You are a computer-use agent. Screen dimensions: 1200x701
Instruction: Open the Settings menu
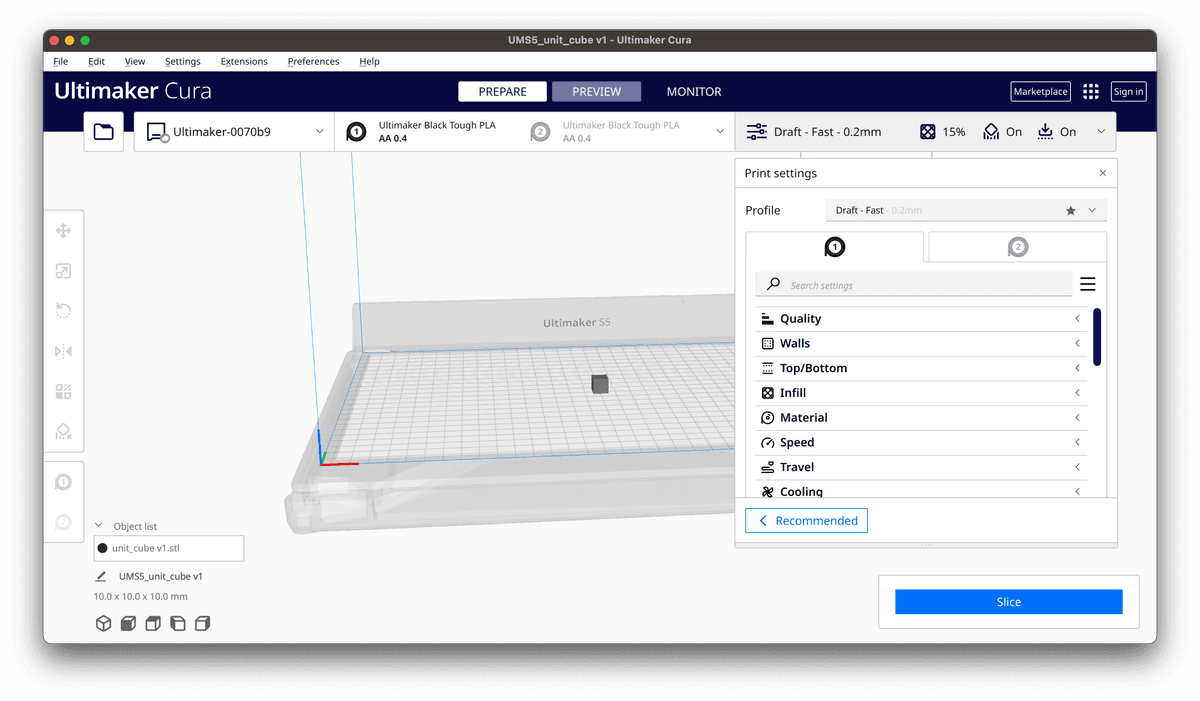point(183,61)
